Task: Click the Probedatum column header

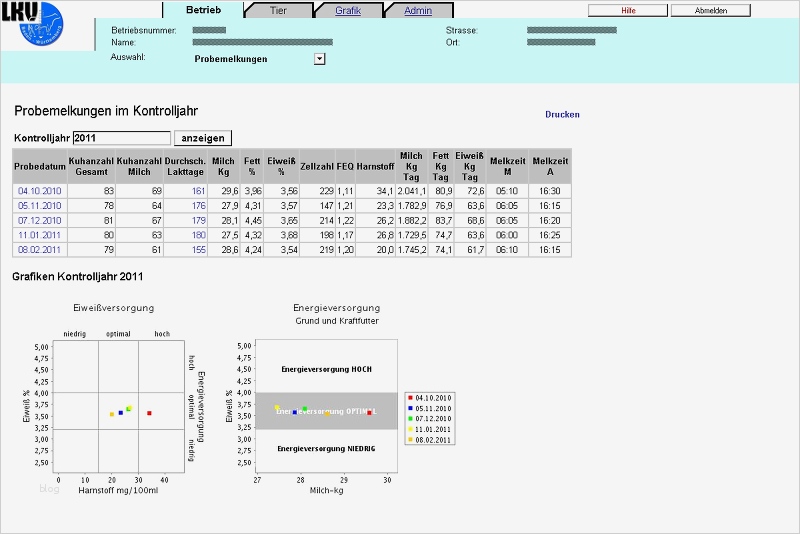Action: (40, 167)
